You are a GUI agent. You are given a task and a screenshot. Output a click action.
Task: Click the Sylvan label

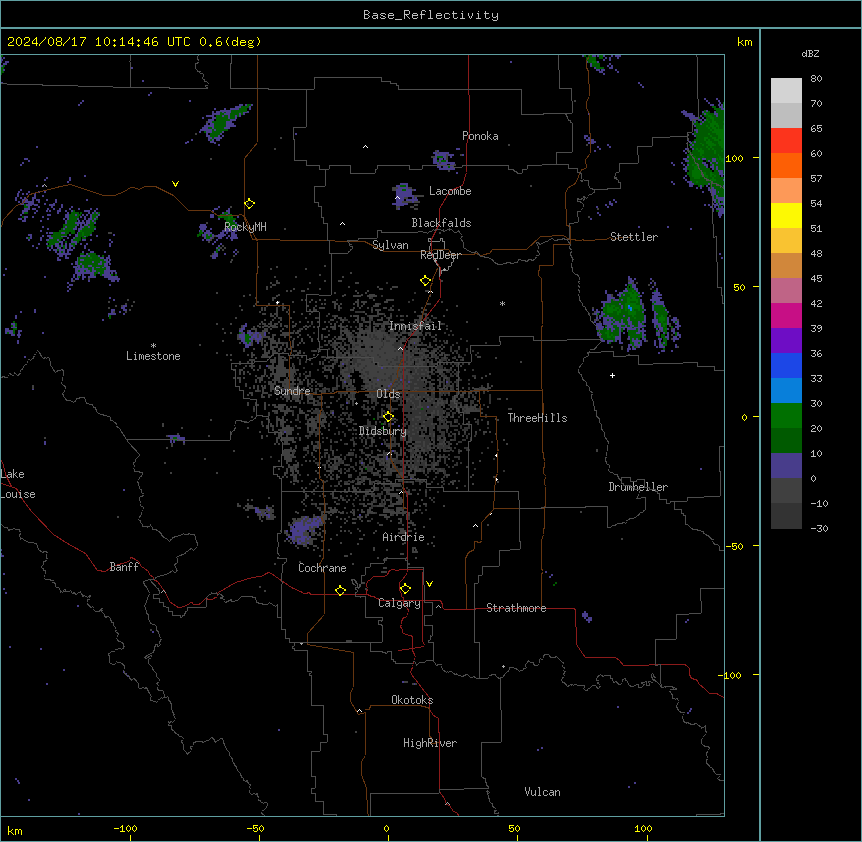[x=390, y=245]
